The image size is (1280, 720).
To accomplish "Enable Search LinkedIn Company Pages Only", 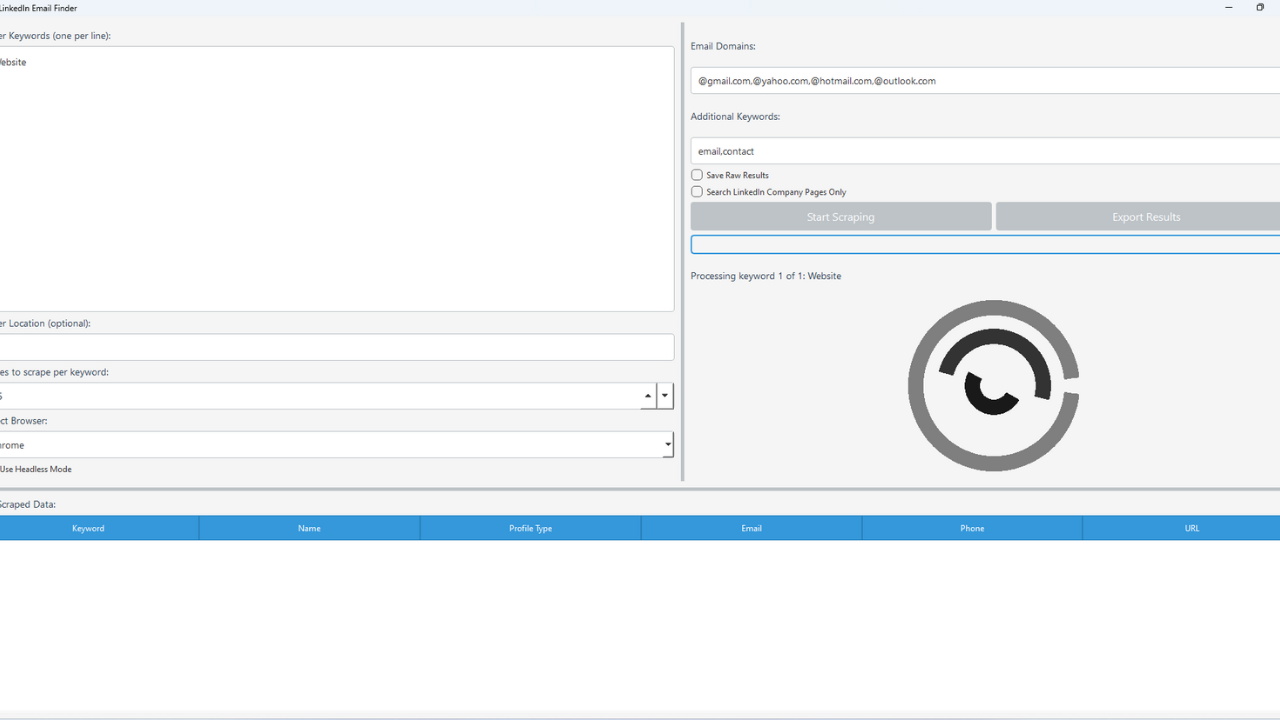I will point(696,192).
